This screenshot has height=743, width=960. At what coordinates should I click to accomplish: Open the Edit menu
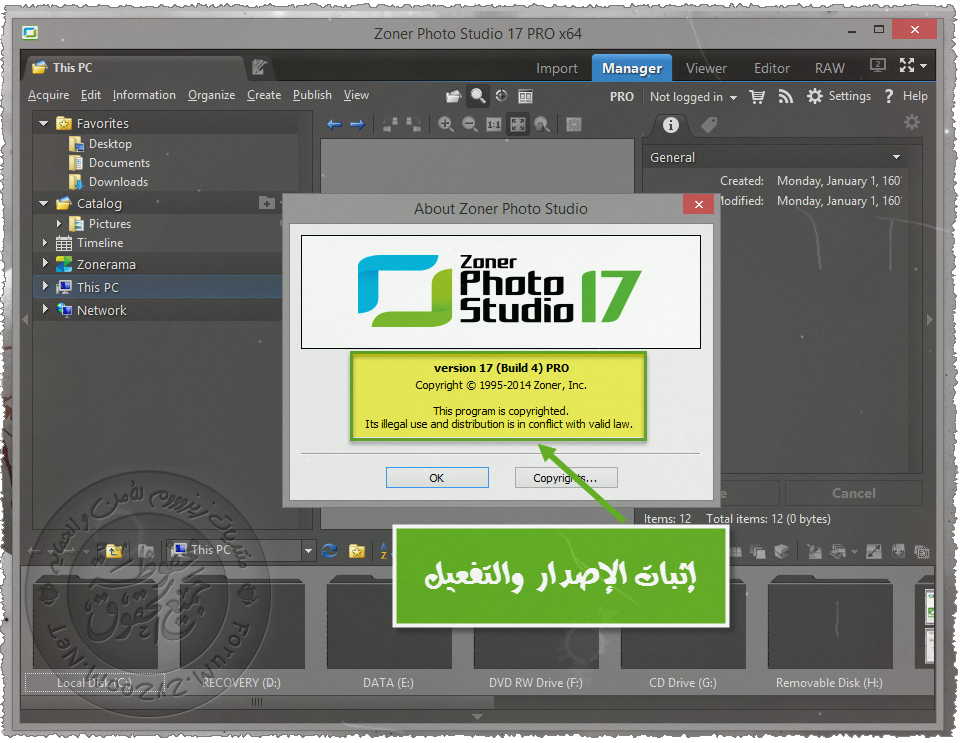click(91, 95)
